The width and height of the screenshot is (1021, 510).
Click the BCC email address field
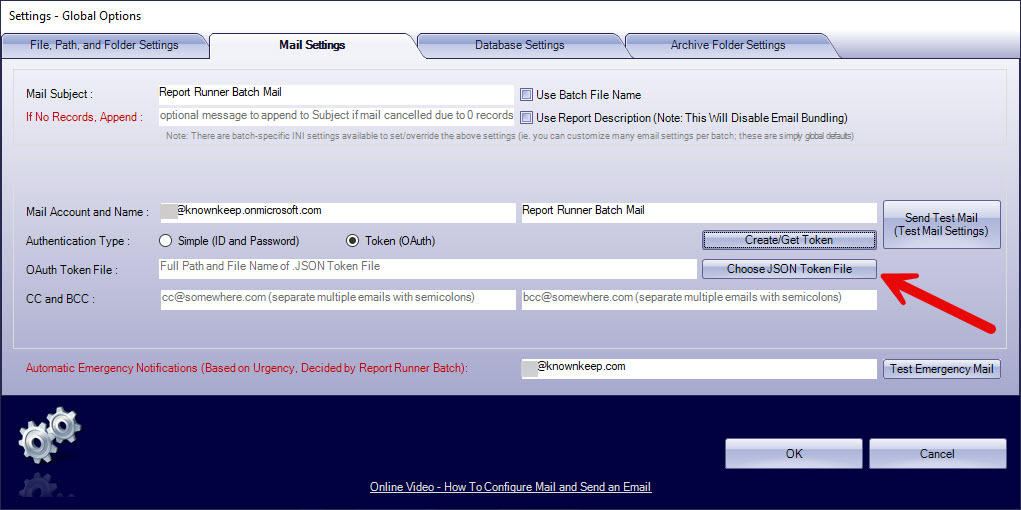click(x=698, y=298)
